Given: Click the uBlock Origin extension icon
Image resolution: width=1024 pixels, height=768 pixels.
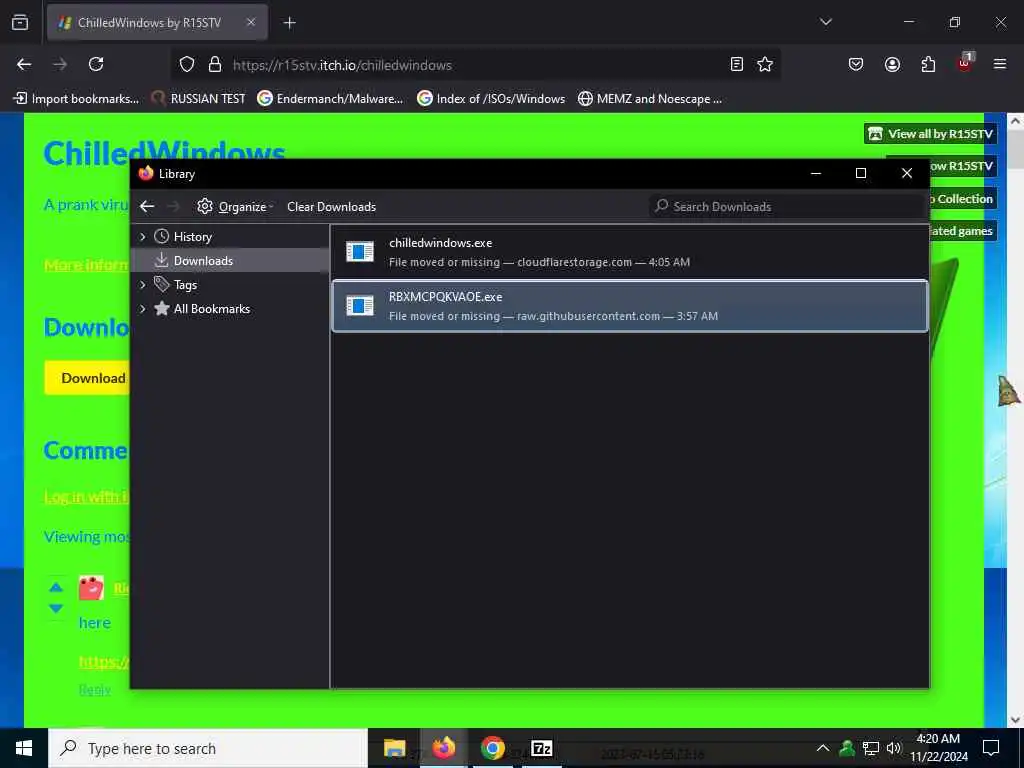Looking at the screenshot, I should pyautogui.click(x=965, y=63).
